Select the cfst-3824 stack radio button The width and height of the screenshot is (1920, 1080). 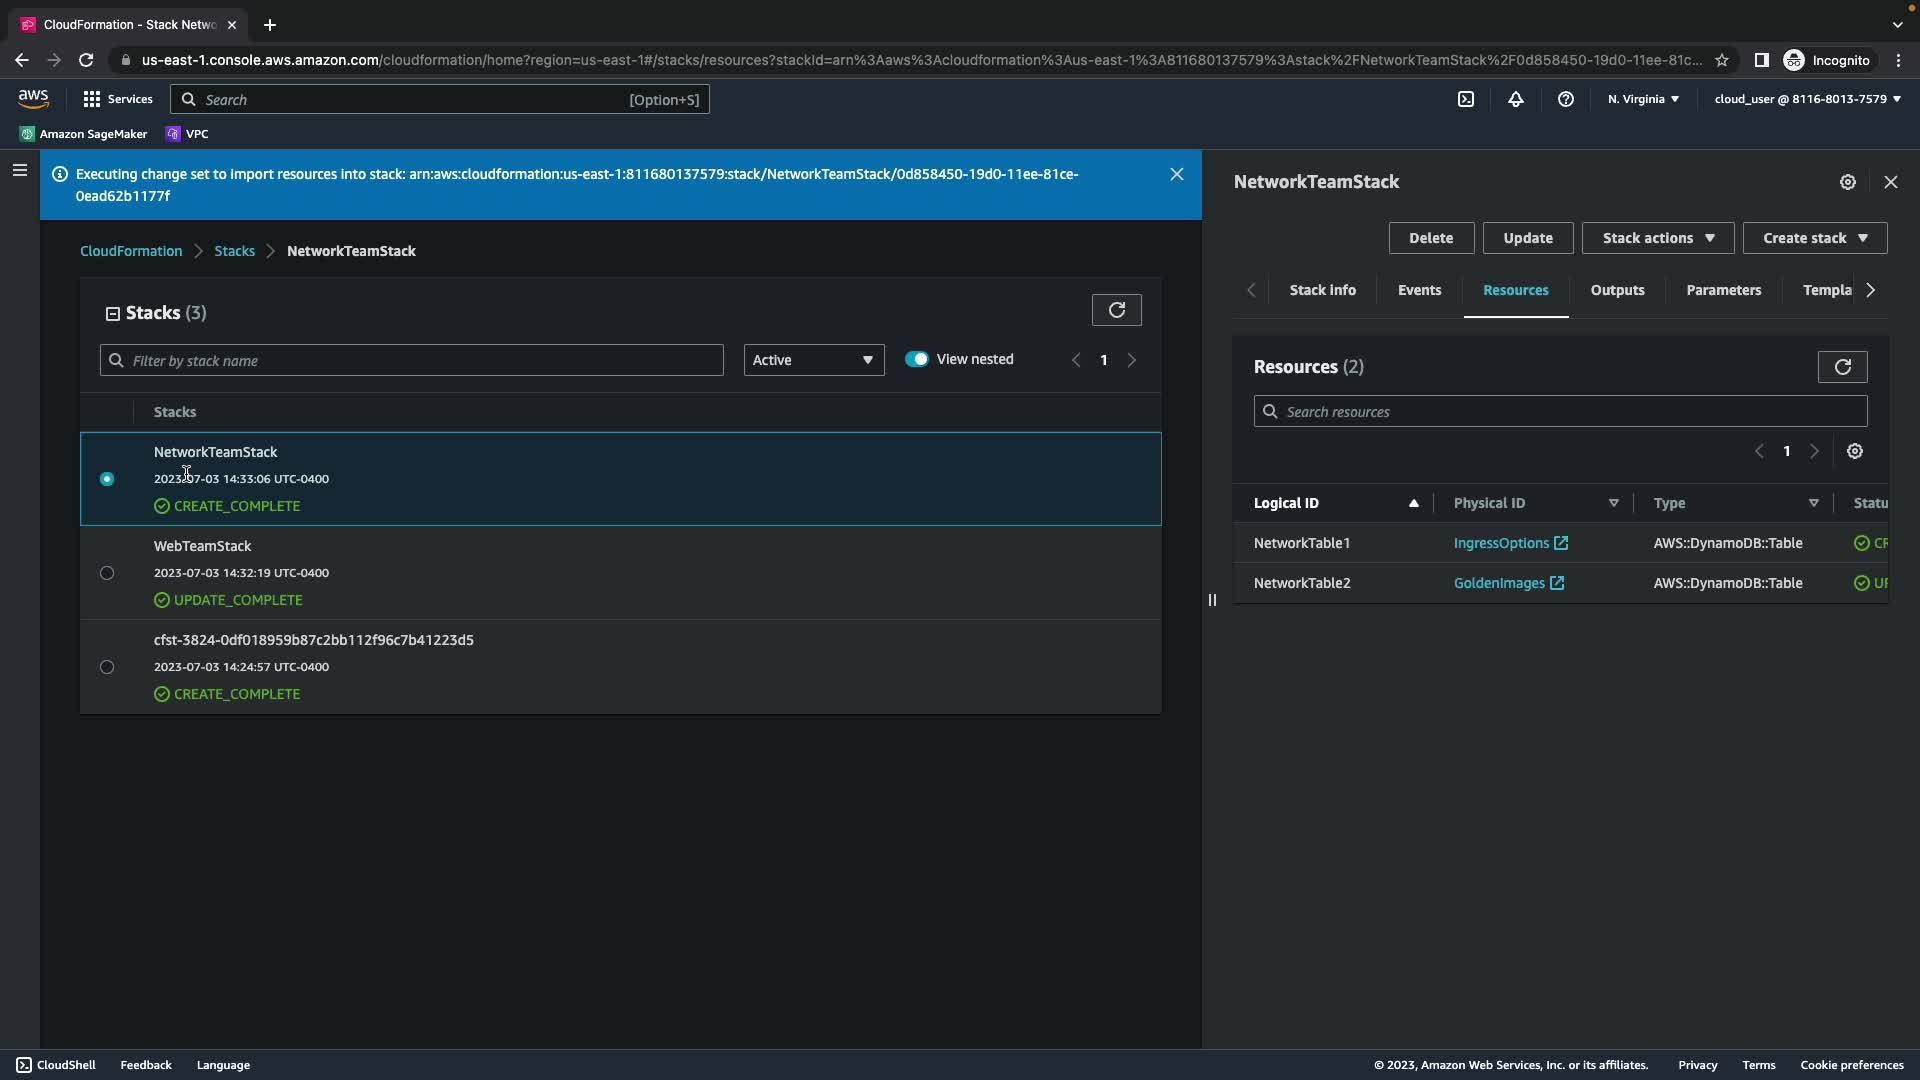pos(107,667)
